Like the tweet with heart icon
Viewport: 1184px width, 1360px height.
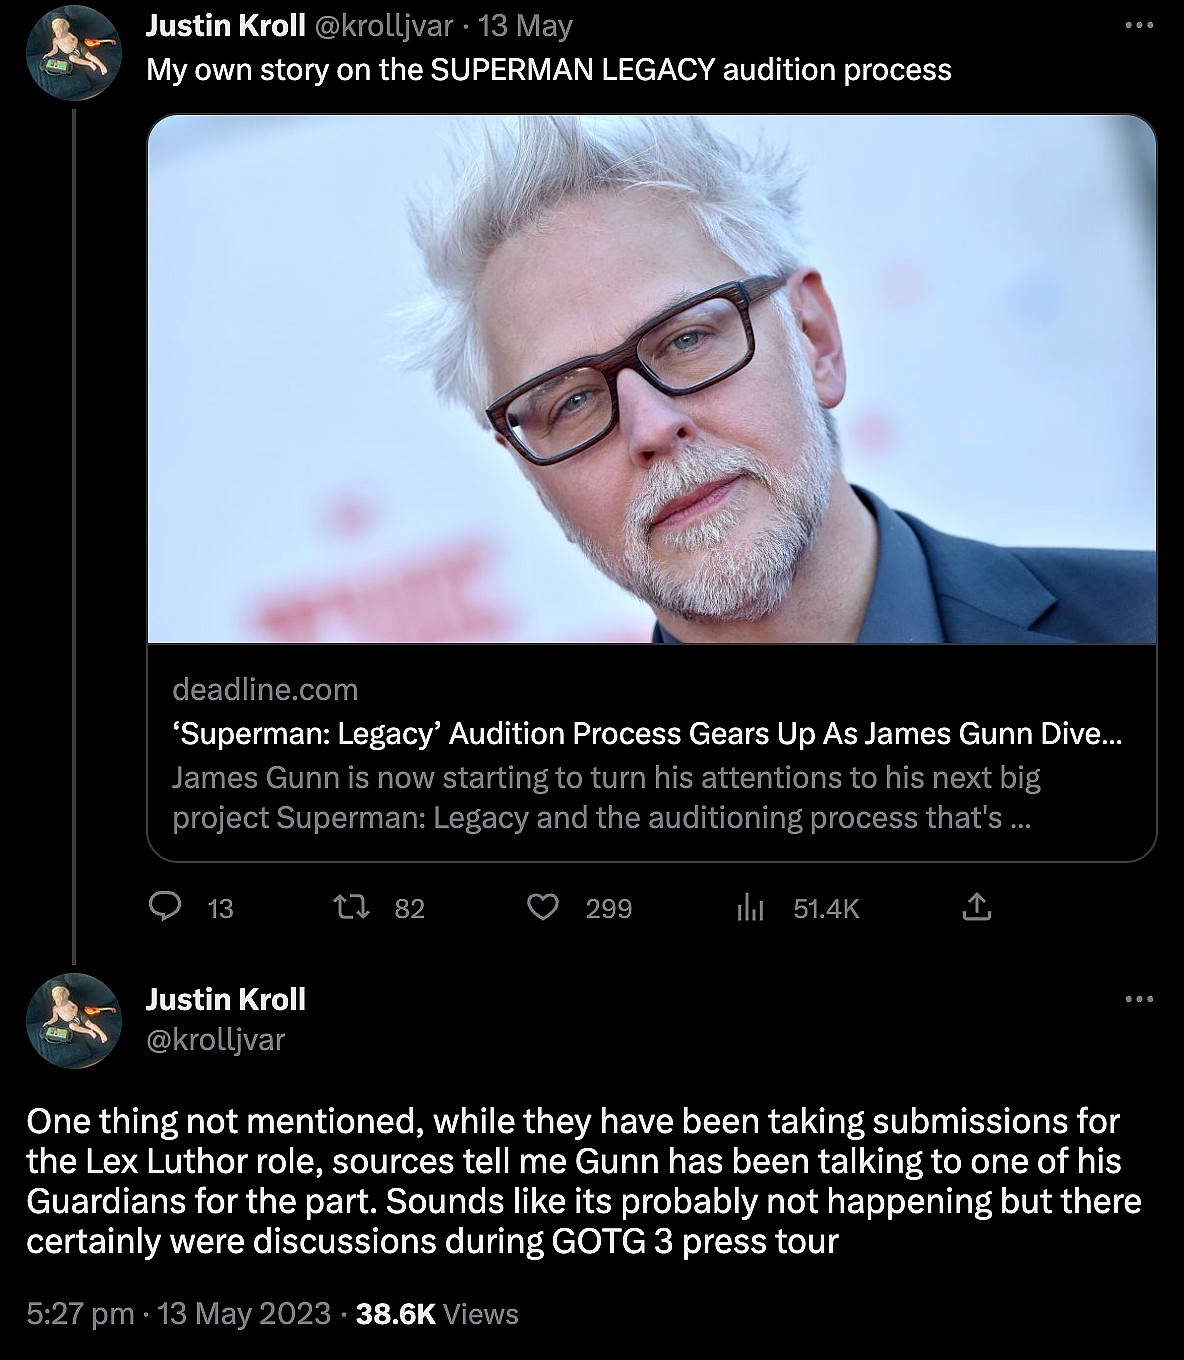[542, 907]
